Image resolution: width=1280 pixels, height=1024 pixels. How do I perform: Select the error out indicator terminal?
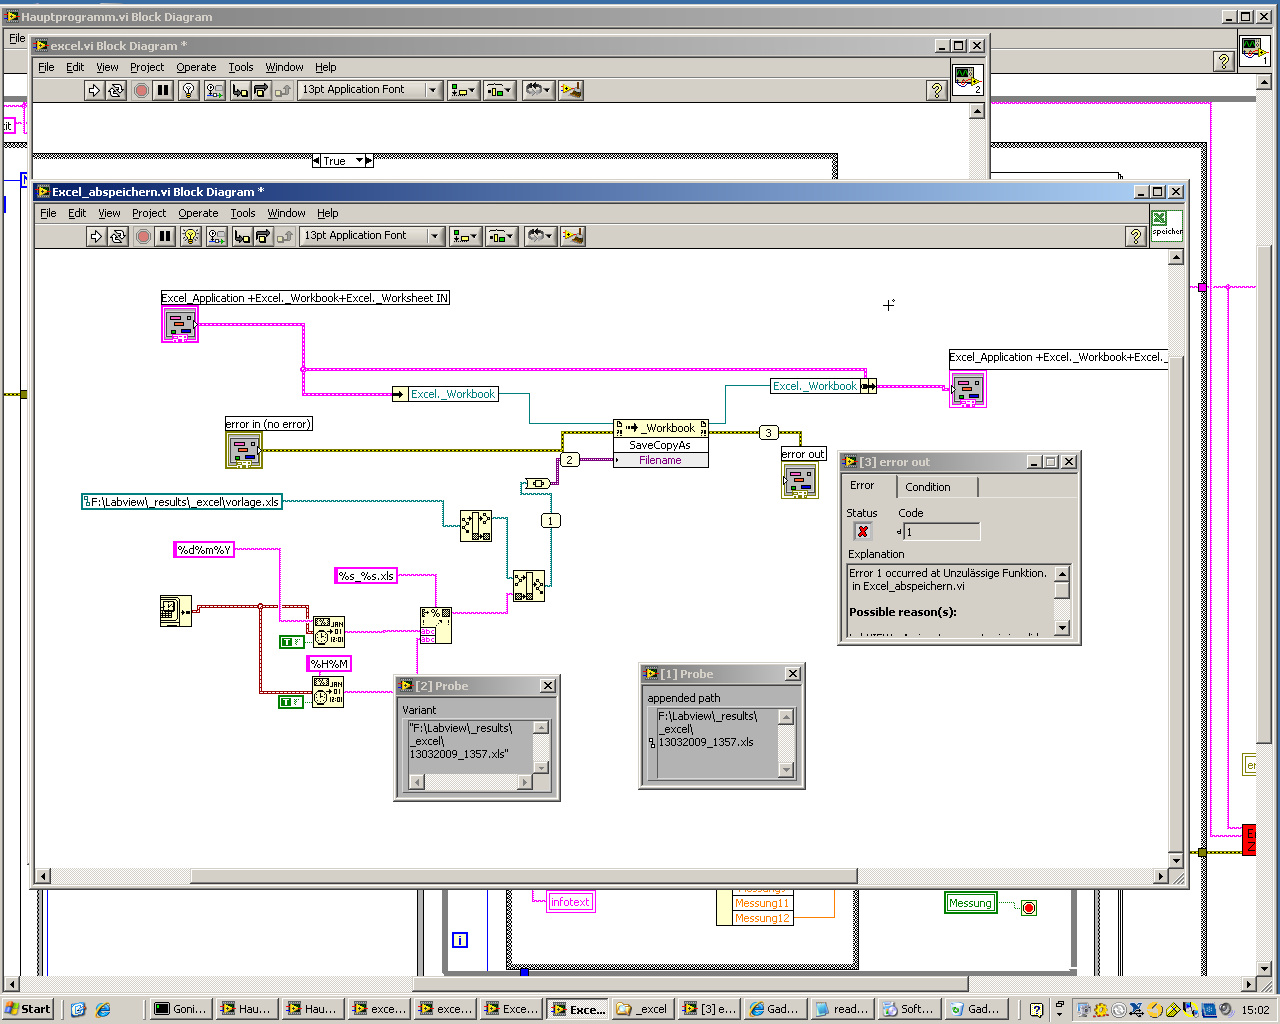799,480
